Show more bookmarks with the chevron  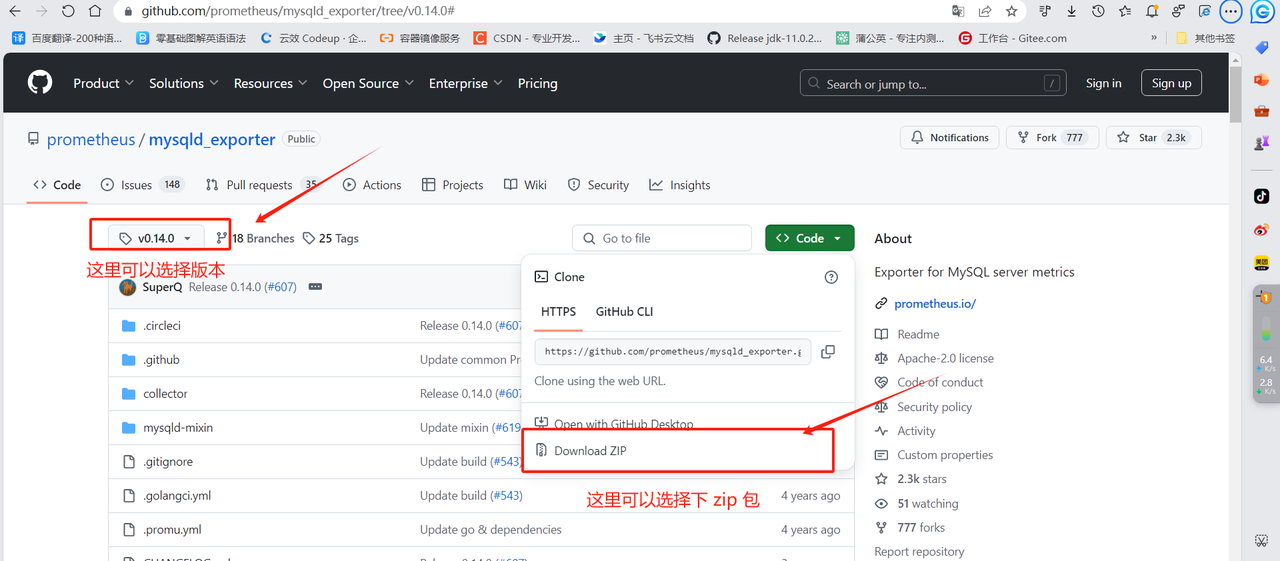[1154, 38]
